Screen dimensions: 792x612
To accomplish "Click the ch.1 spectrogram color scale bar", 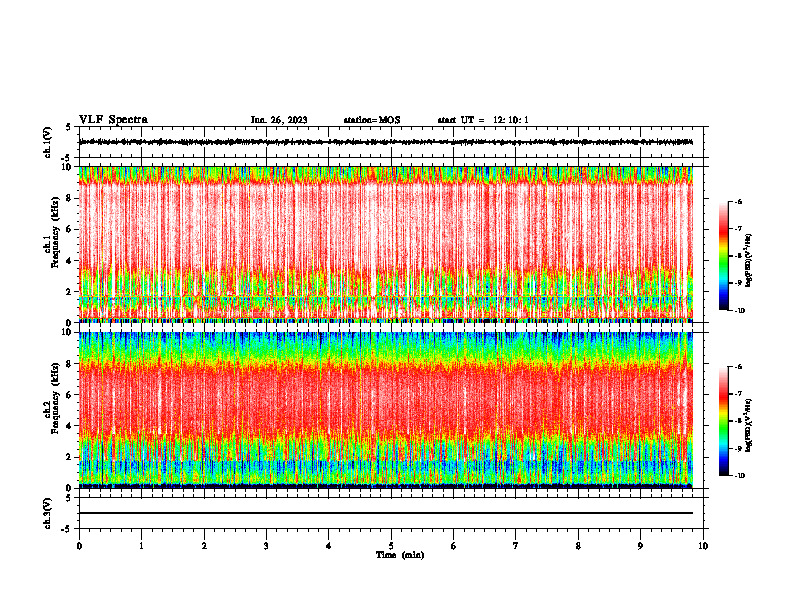I will (x=724, y=256).
